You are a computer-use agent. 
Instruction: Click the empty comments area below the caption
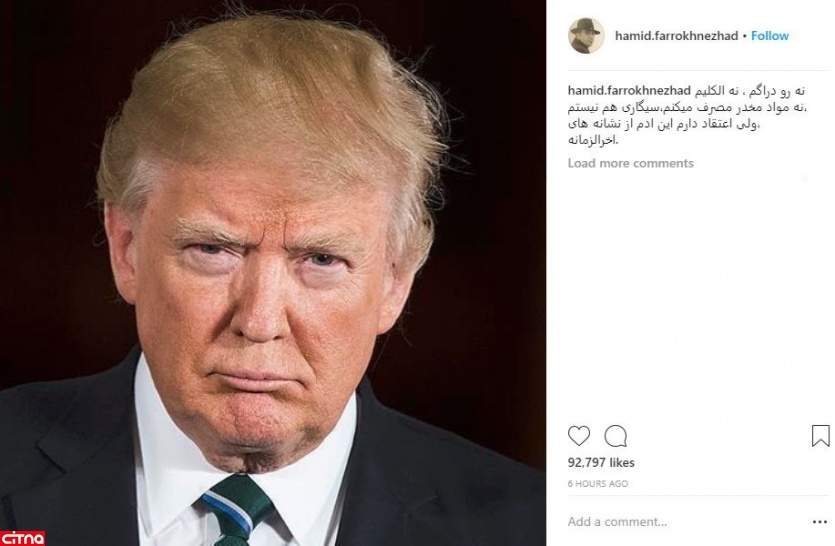pyautogui.click(x=698, y=293)
